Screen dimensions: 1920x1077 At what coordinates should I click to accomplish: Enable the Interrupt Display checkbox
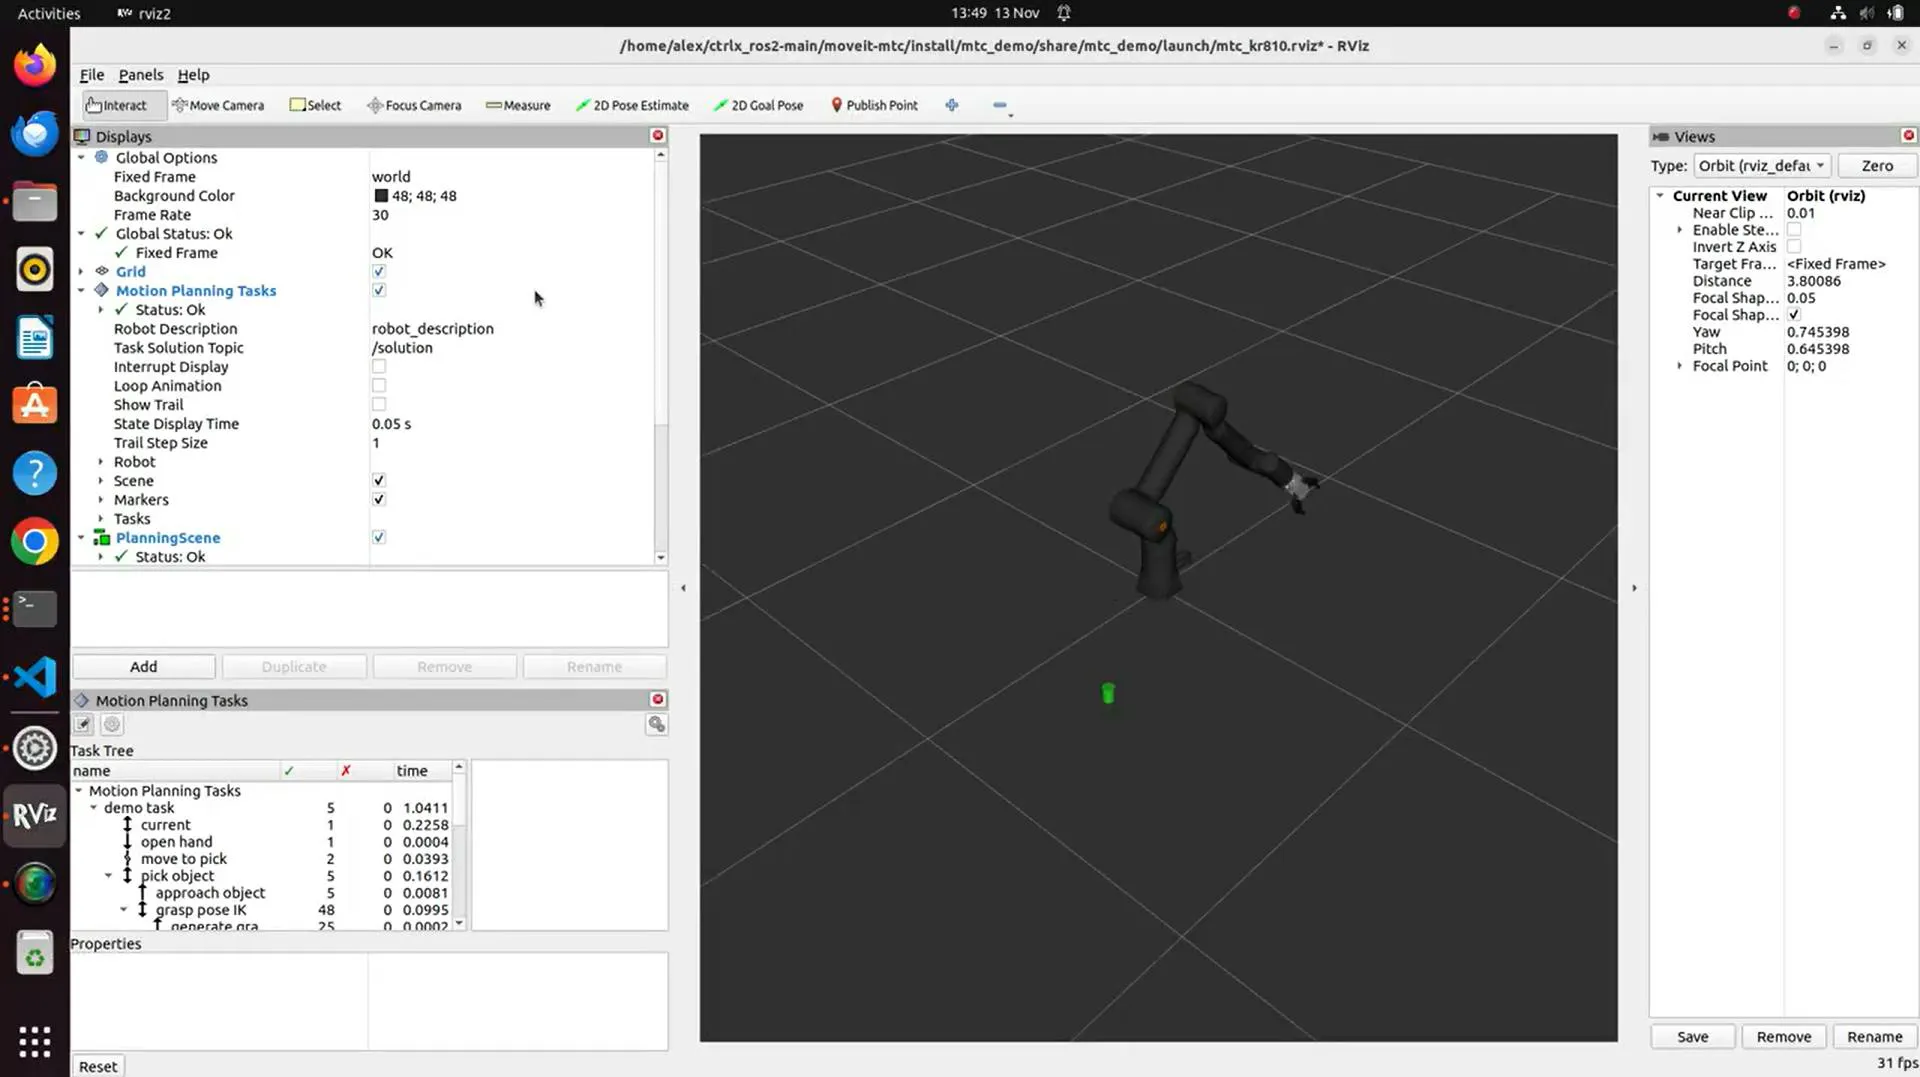click(x=379, y=366)
